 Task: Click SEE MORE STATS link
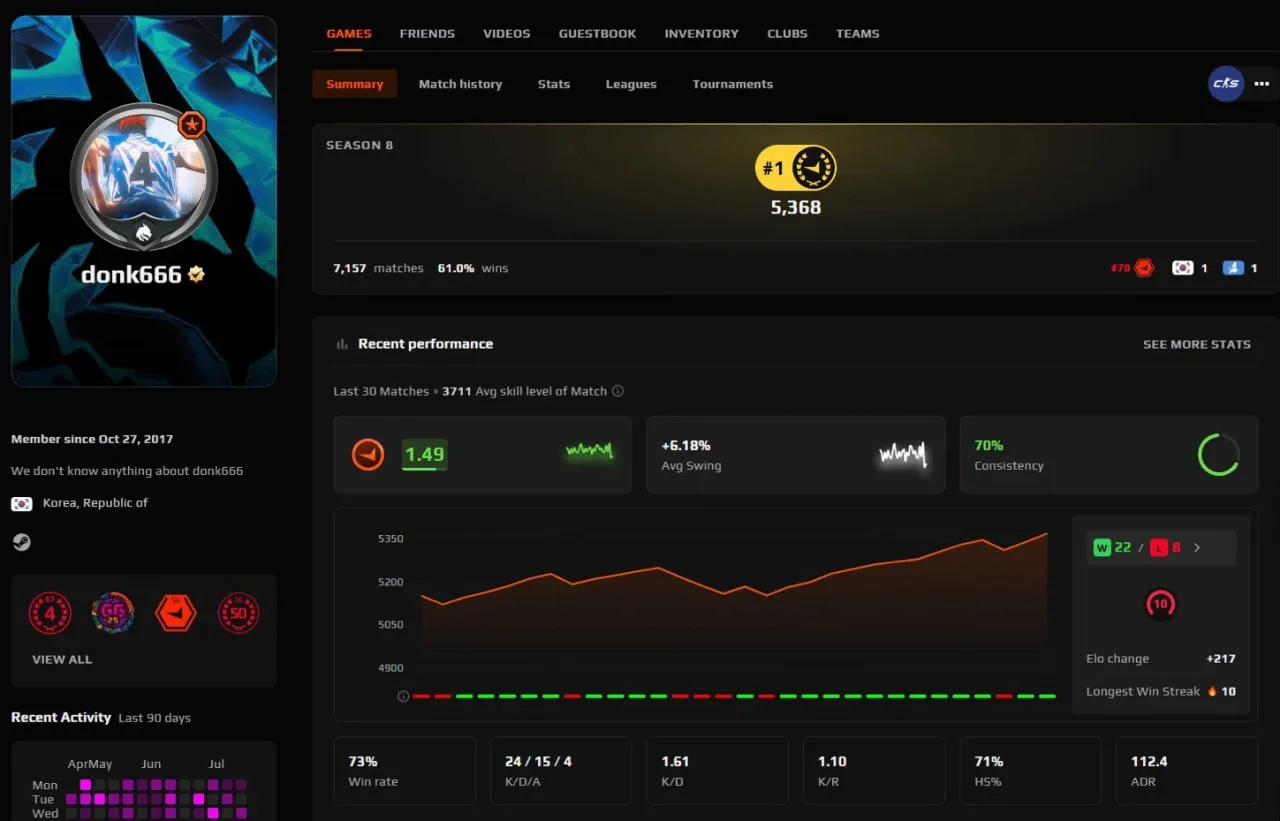point(1197,344)
